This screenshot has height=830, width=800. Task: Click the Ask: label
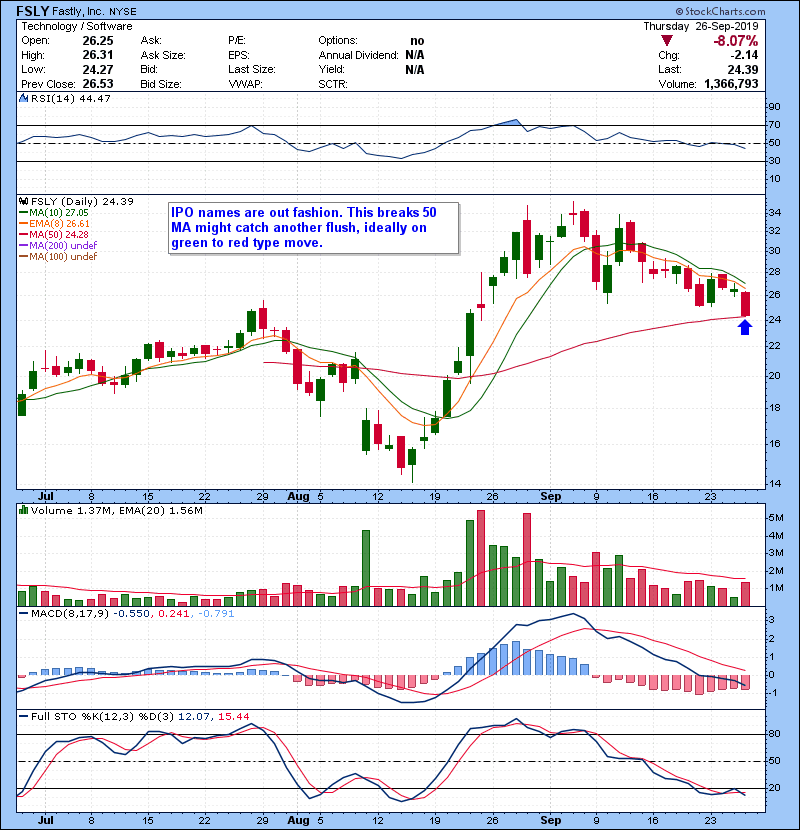(151, 41)
